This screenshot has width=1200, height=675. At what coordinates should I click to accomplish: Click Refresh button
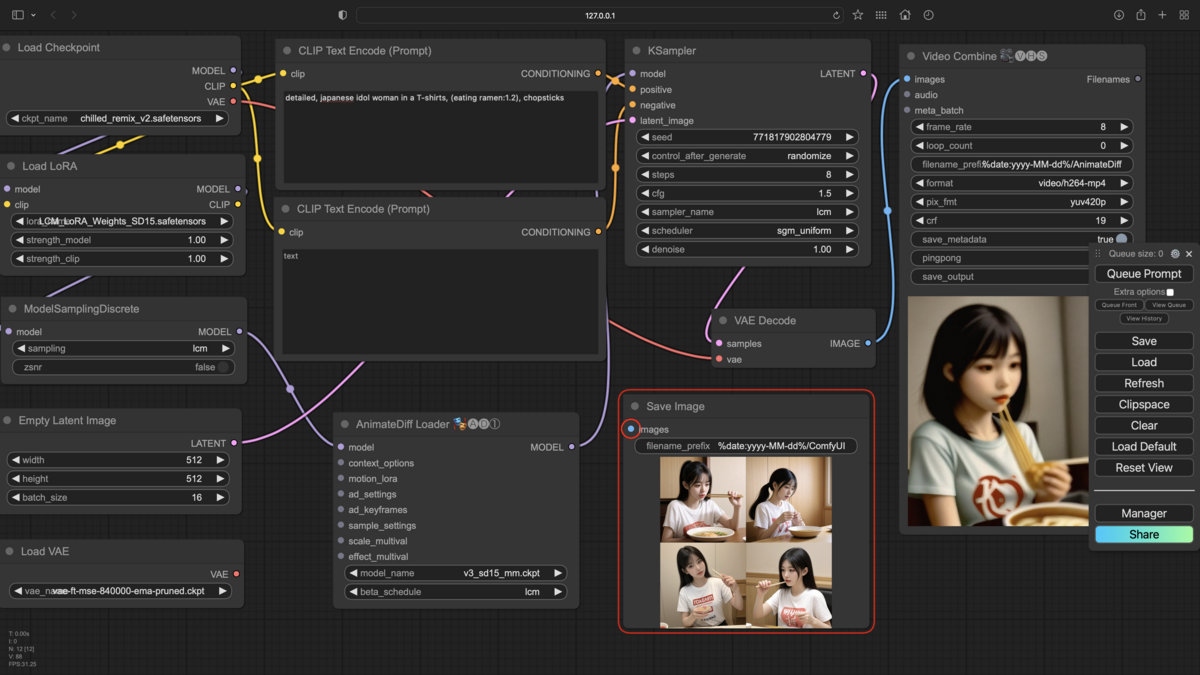tap(1144, 383)
